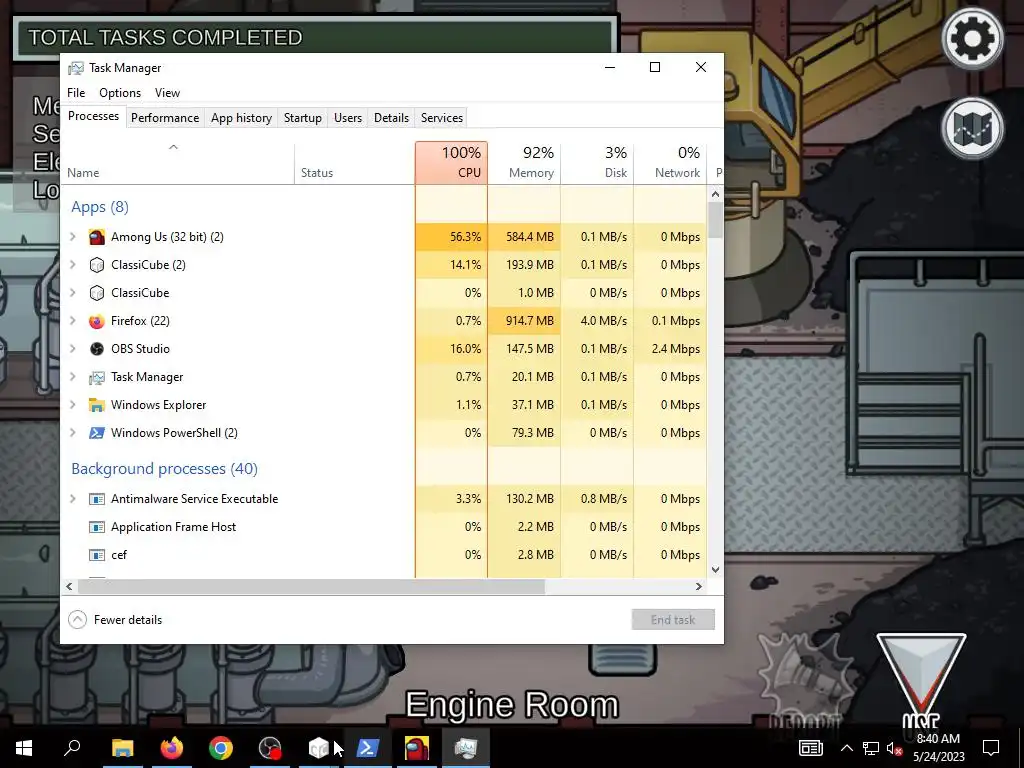Sort processes by Memory column
Image resolution: width=1024 pixels, height=768 pixels.
click(524, 163)
